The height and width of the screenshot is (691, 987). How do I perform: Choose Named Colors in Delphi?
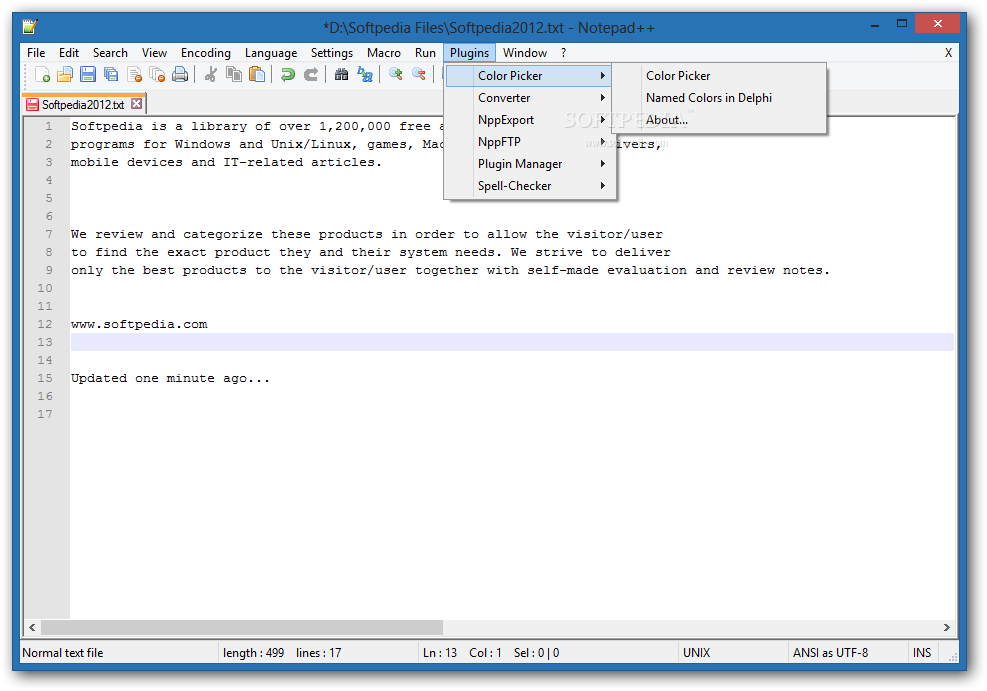coord(719,98)
